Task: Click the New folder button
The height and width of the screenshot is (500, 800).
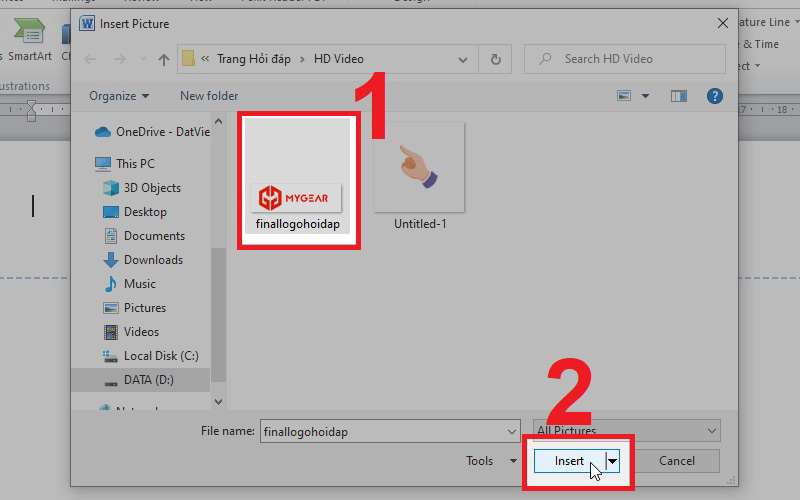Action: pyautogui.click(x=209, y=96)
